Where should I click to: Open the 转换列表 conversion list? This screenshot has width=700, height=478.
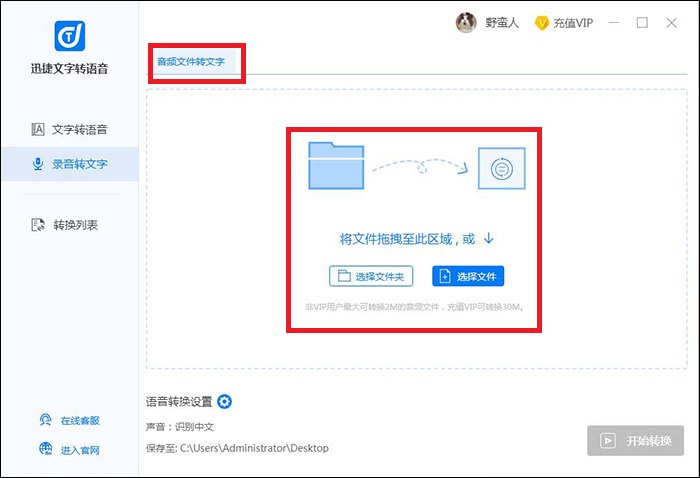[x=69, y=225]
